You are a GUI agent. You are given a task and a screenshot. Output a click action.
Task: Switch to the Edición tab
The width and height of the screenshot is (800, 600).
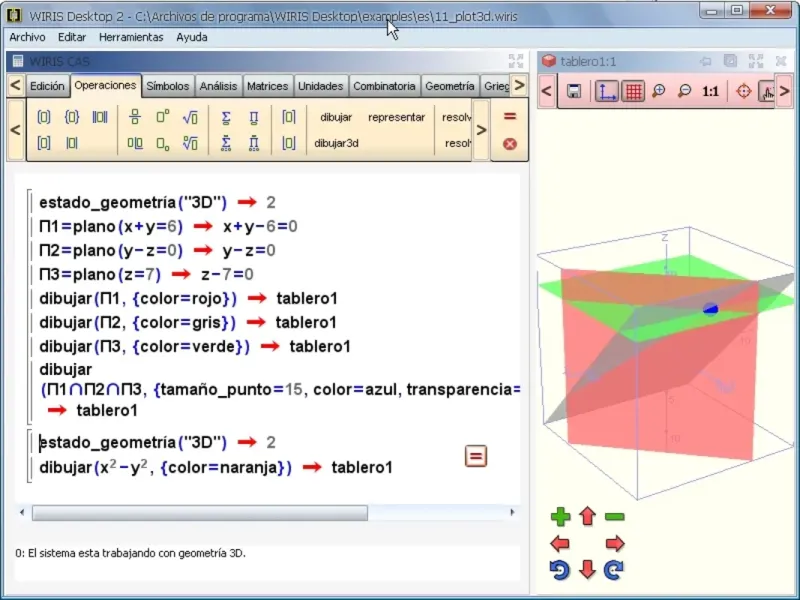click(47, 86)
